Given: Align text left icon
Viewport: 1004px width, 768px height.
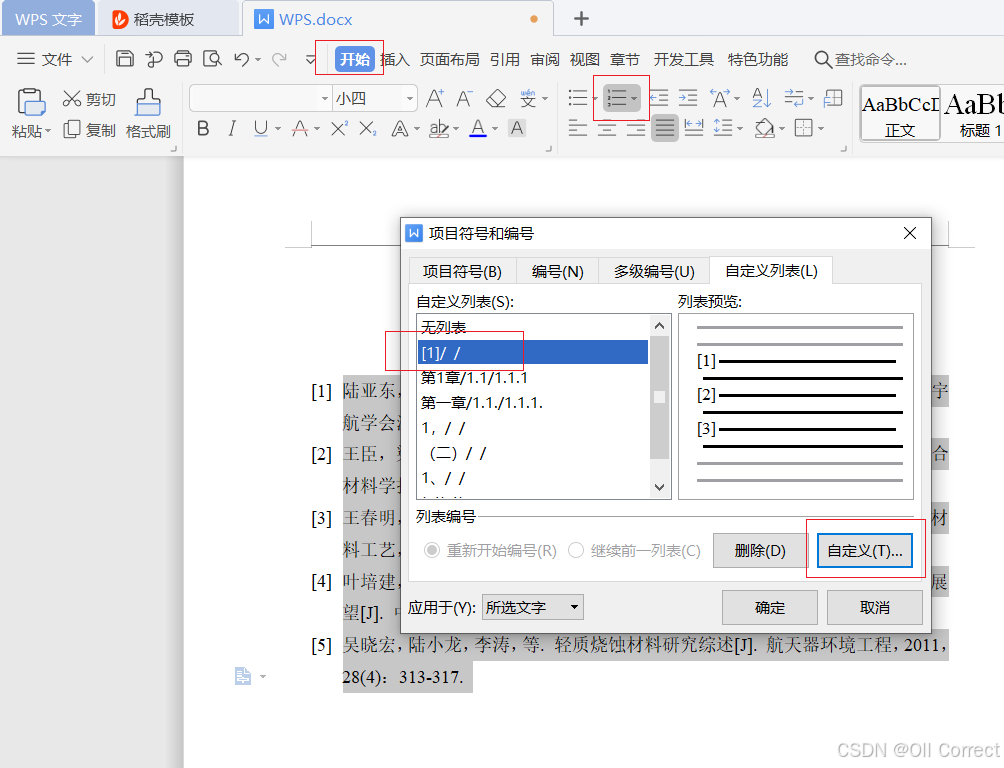Looking at the screenshot, I should point(578,129).
